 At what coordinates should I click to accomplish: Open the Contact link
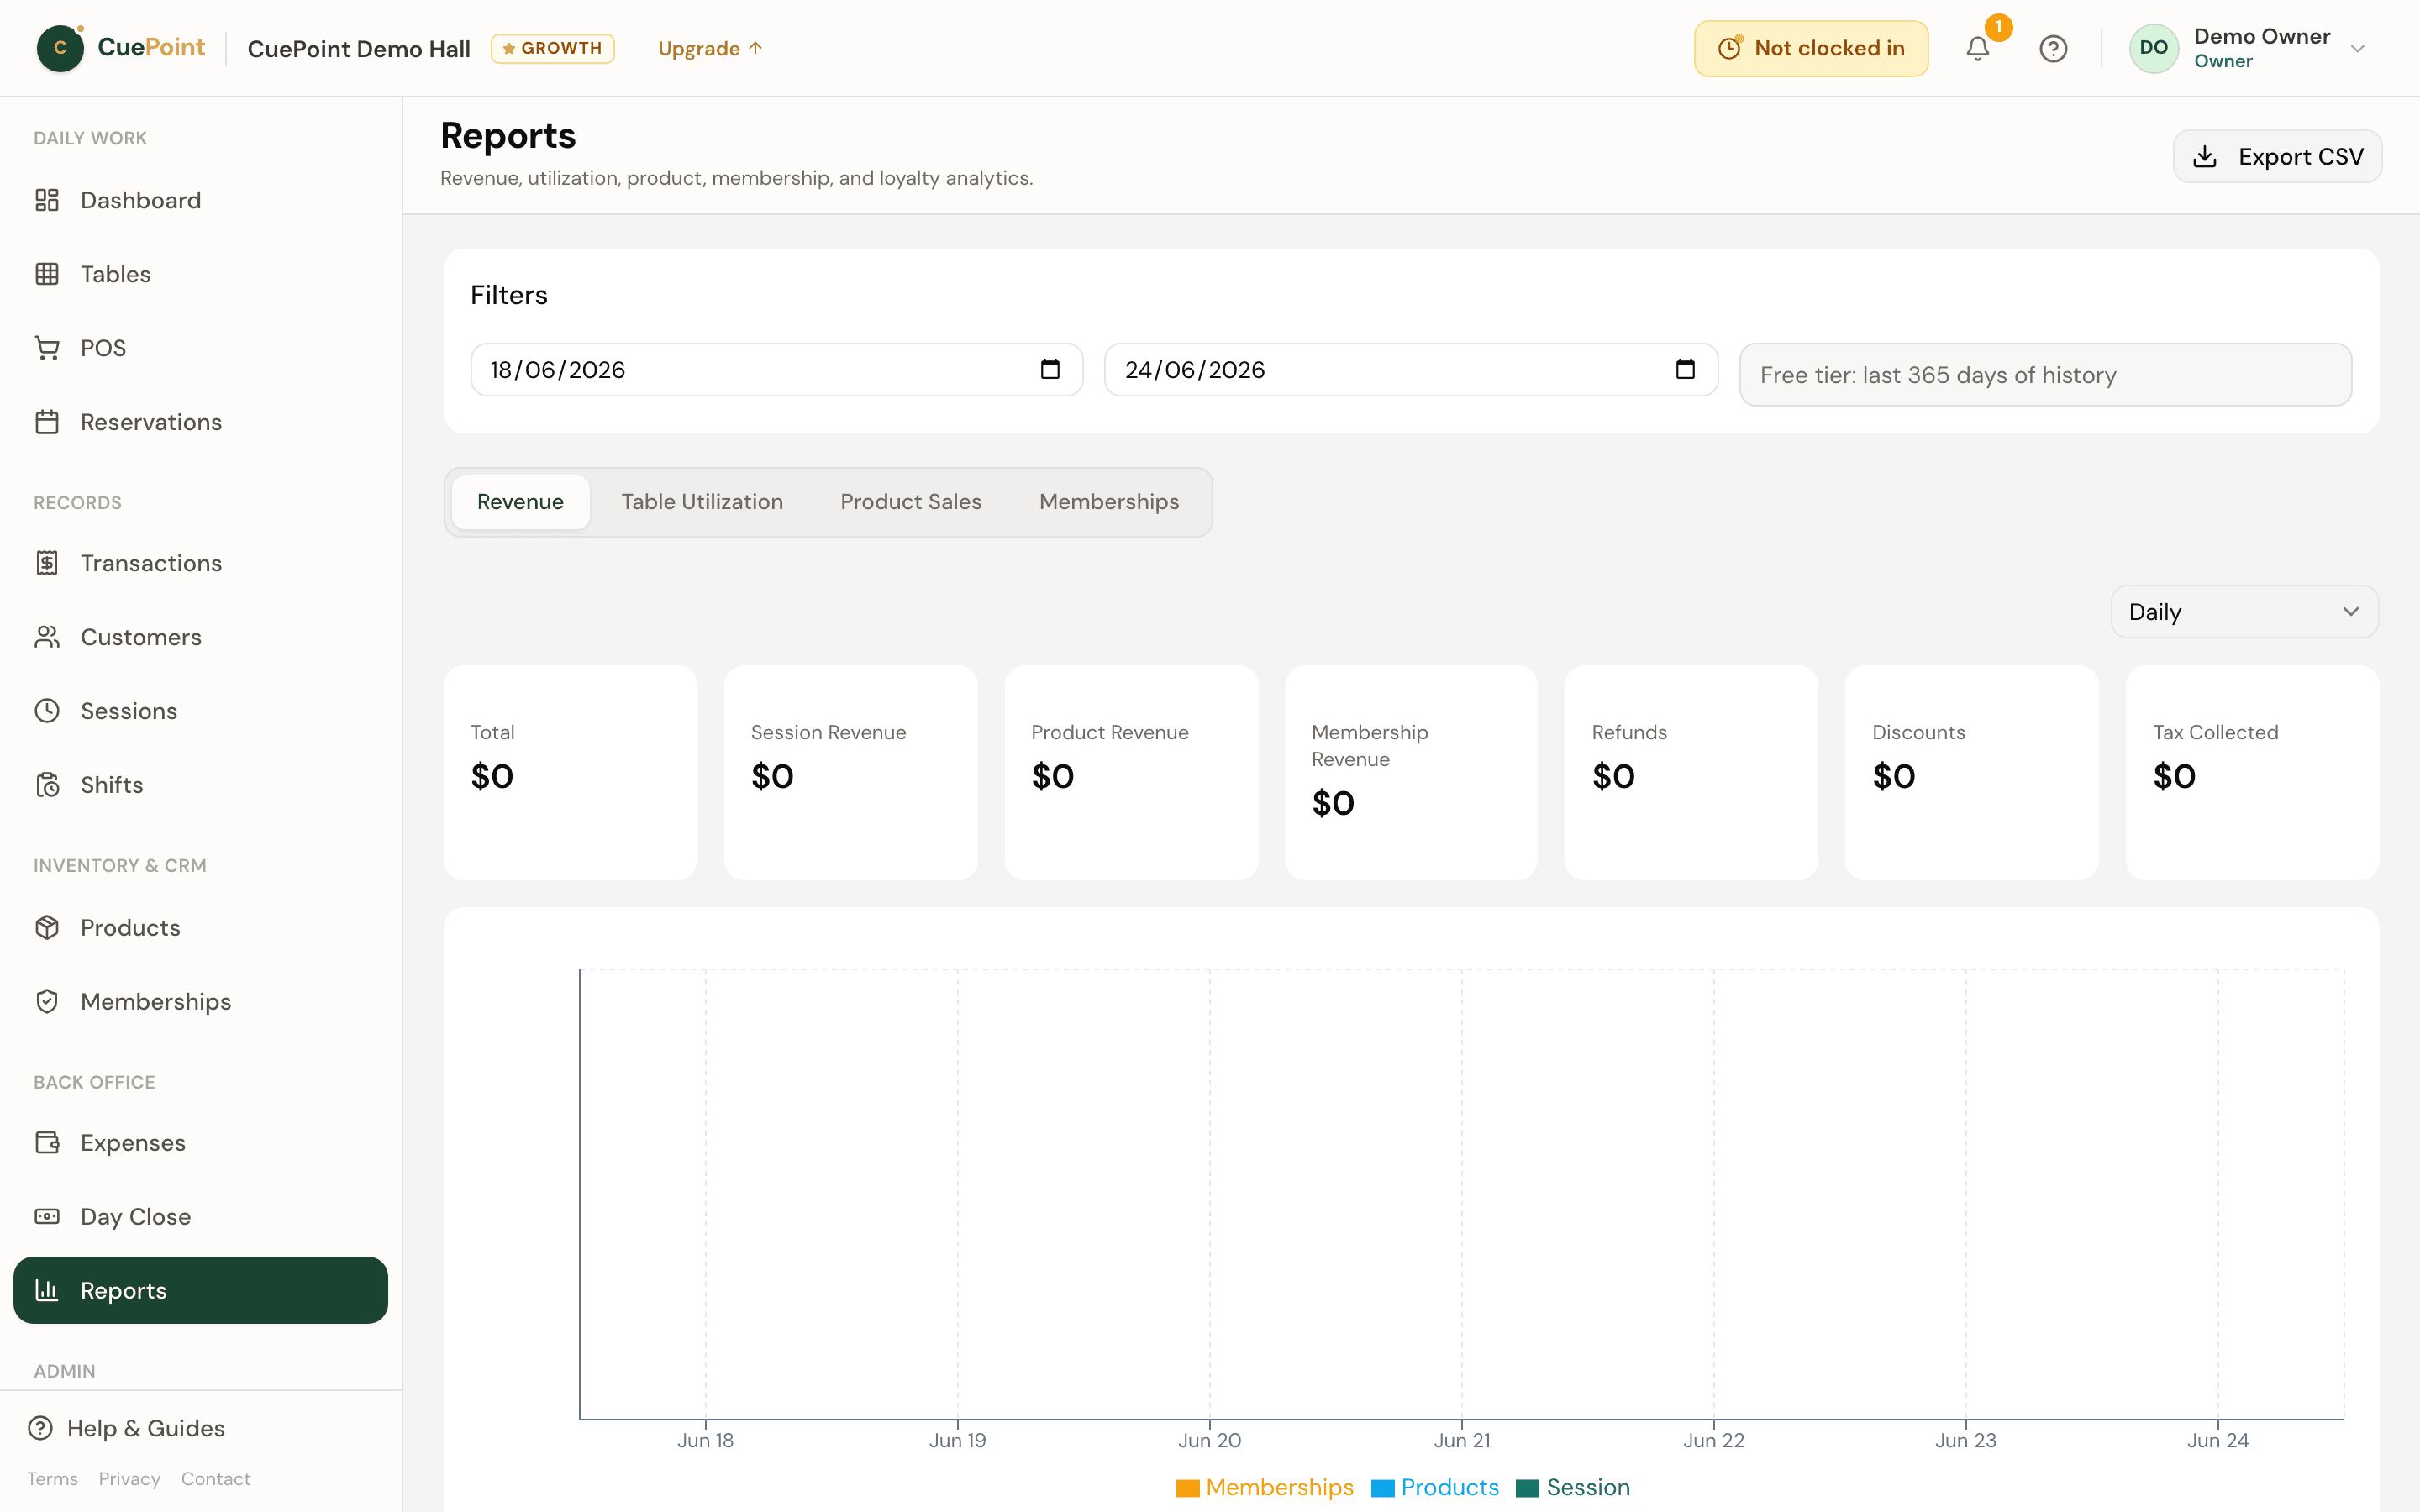(x=216, y=1478)
